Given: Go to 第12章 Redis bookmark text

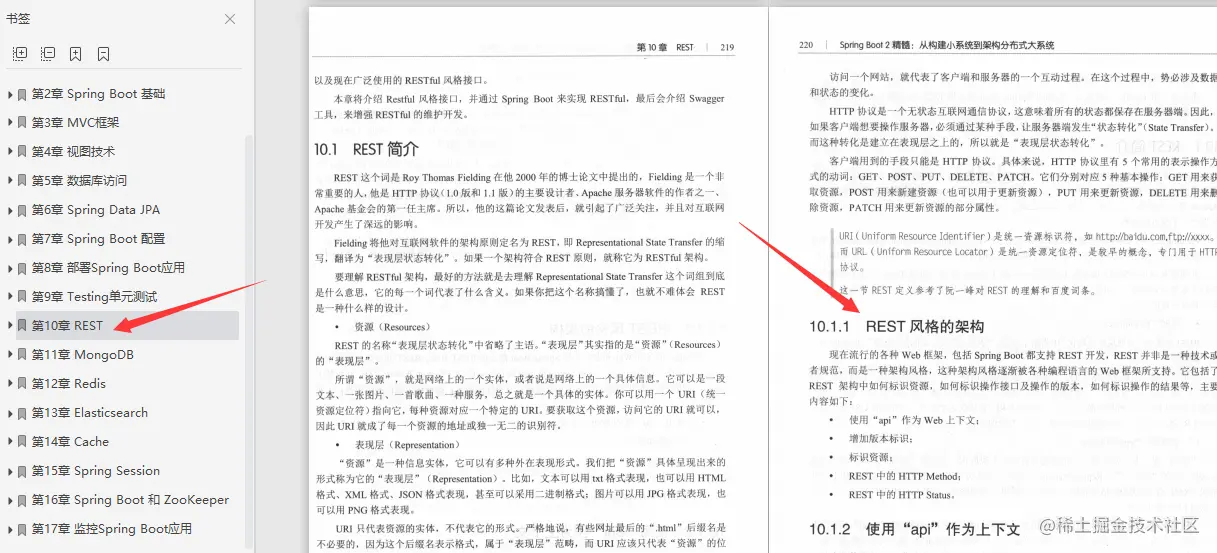Looking at the screenshot, I should [69, 384].
